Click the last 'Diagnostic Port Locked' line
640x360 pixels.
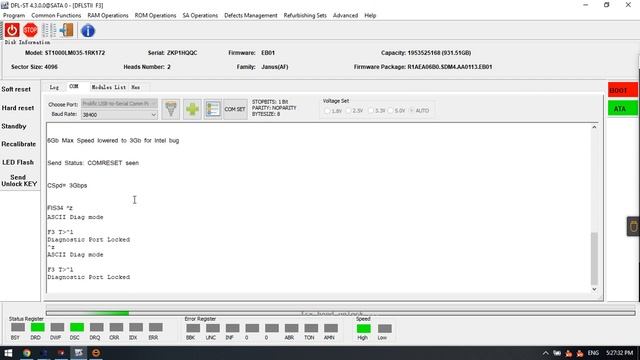click(x=89, y=277)
